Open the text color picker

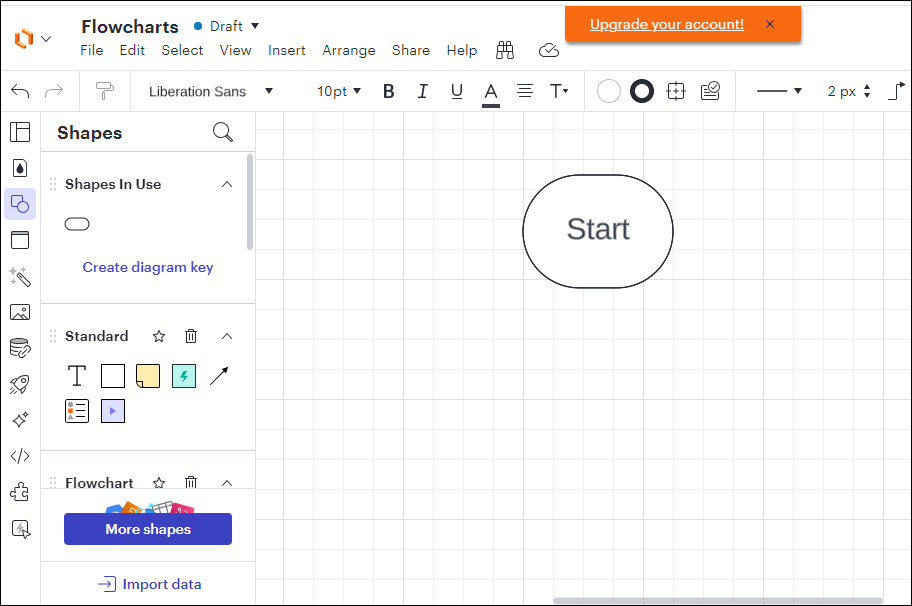coord(491,93)
